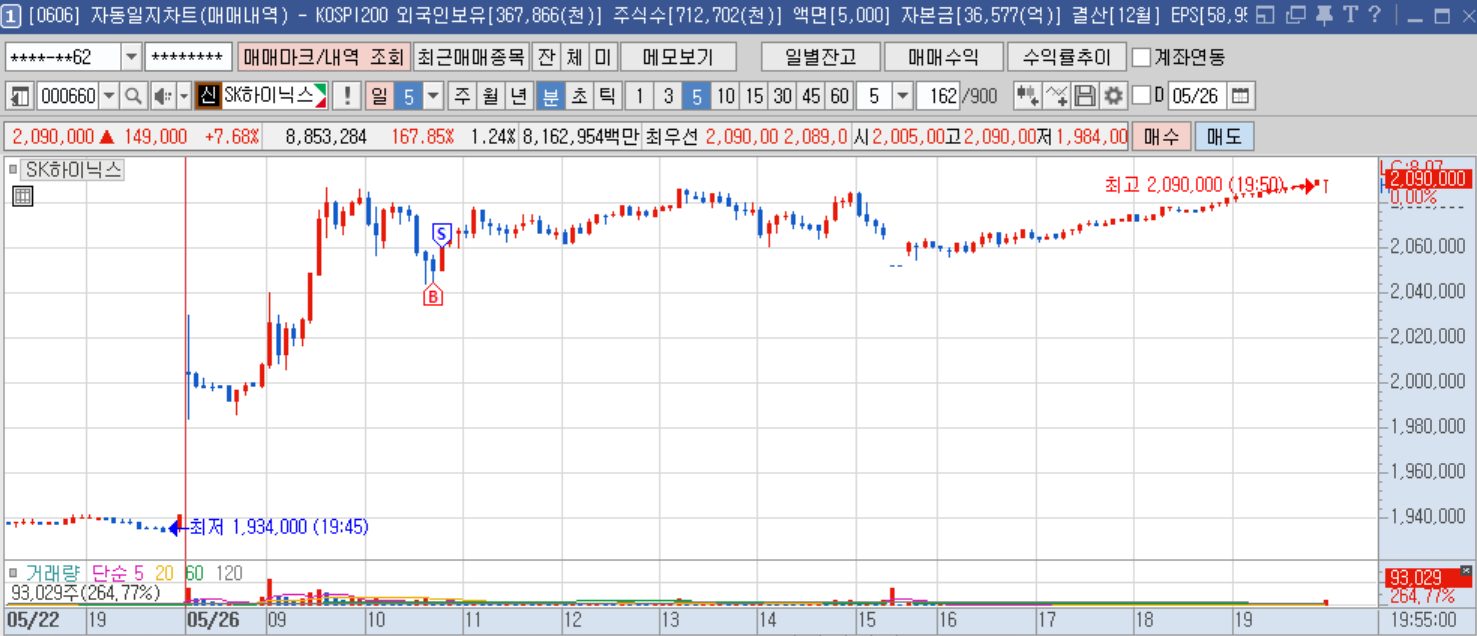Select 15 minute interval
This screenshot has width=1477, height=636.
[x=755, y=96]
